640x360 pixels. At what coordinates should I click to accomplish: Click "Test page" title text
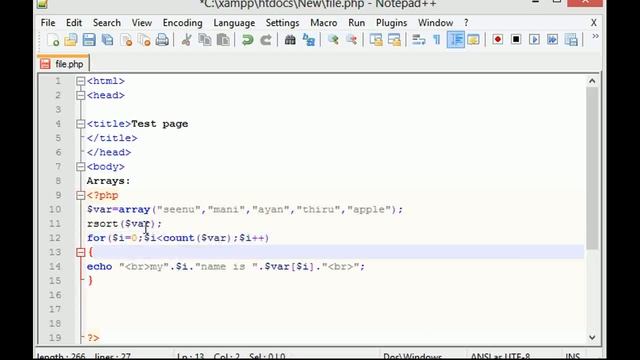tap(160, 124)
